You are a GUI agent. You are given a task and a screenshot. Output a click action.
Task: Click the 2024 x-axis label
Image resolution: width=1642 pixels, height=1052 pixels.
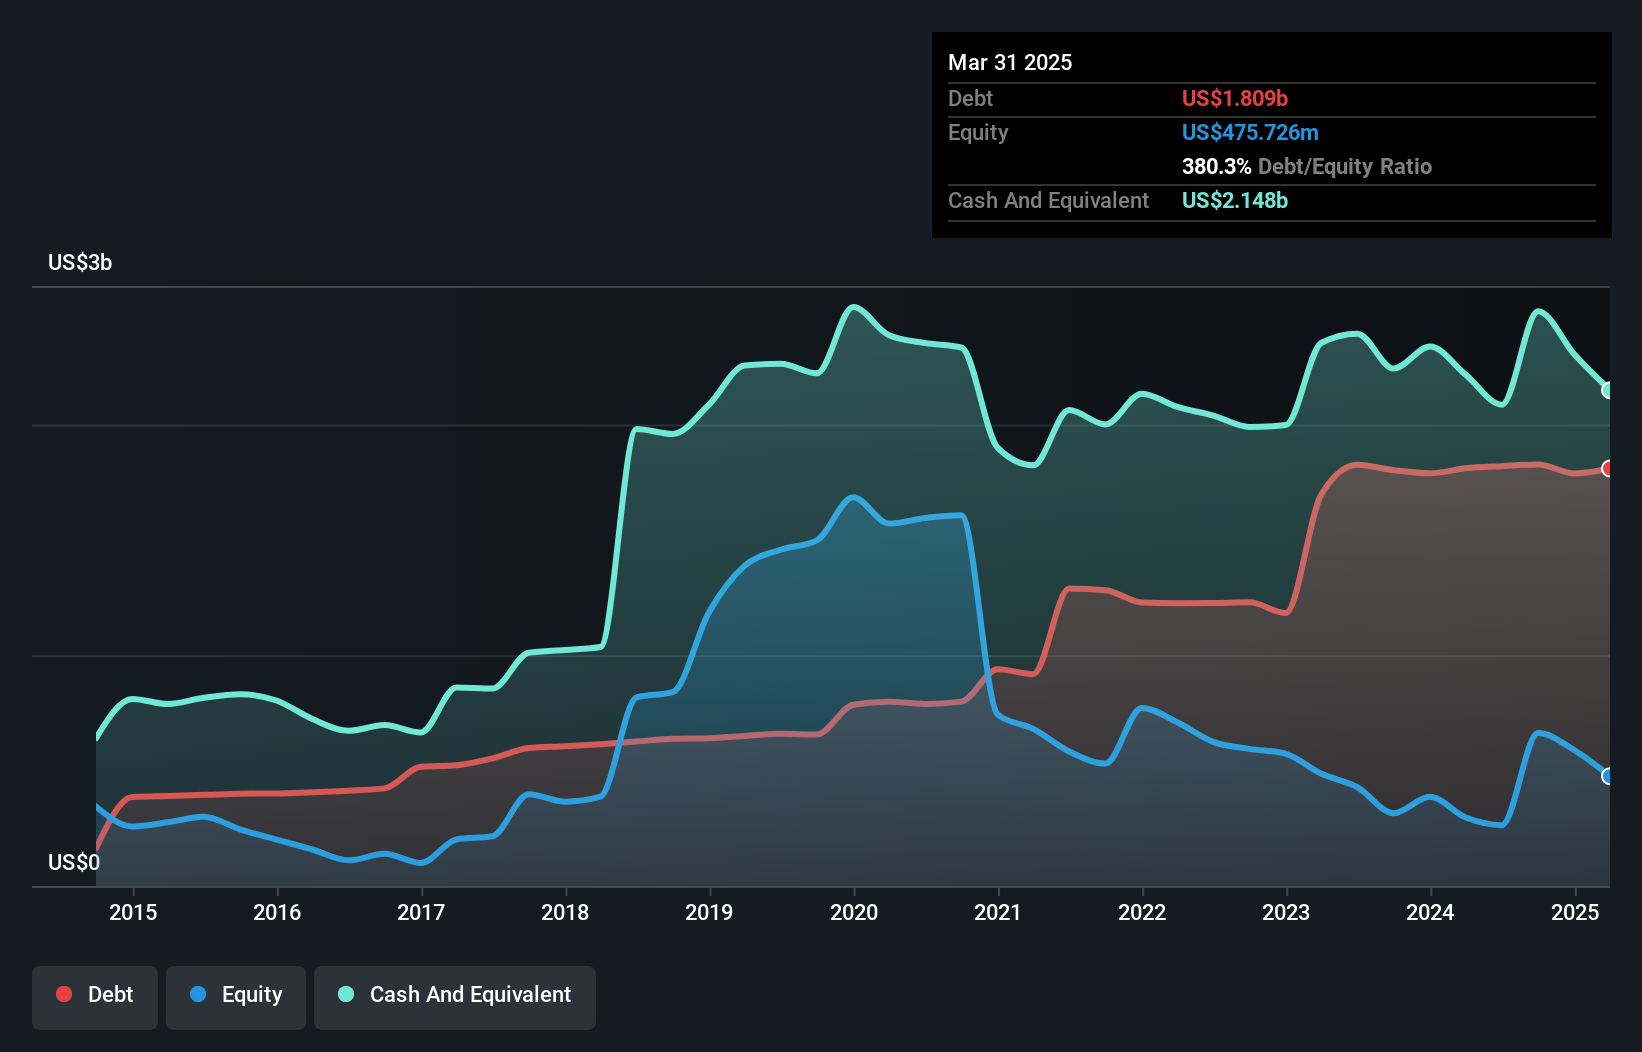coord(1430,912)
